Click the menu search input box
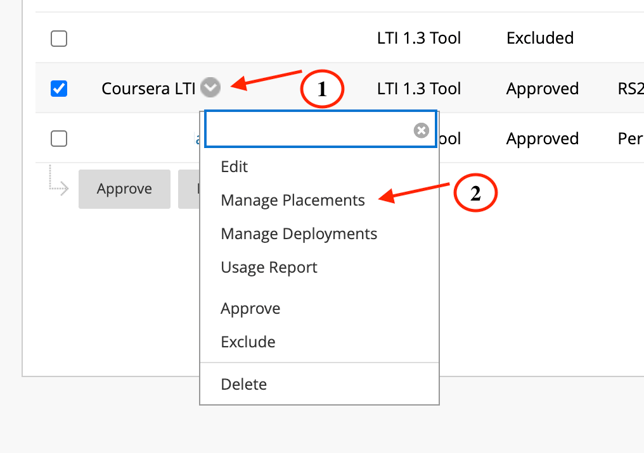 (x=320, y=129)
